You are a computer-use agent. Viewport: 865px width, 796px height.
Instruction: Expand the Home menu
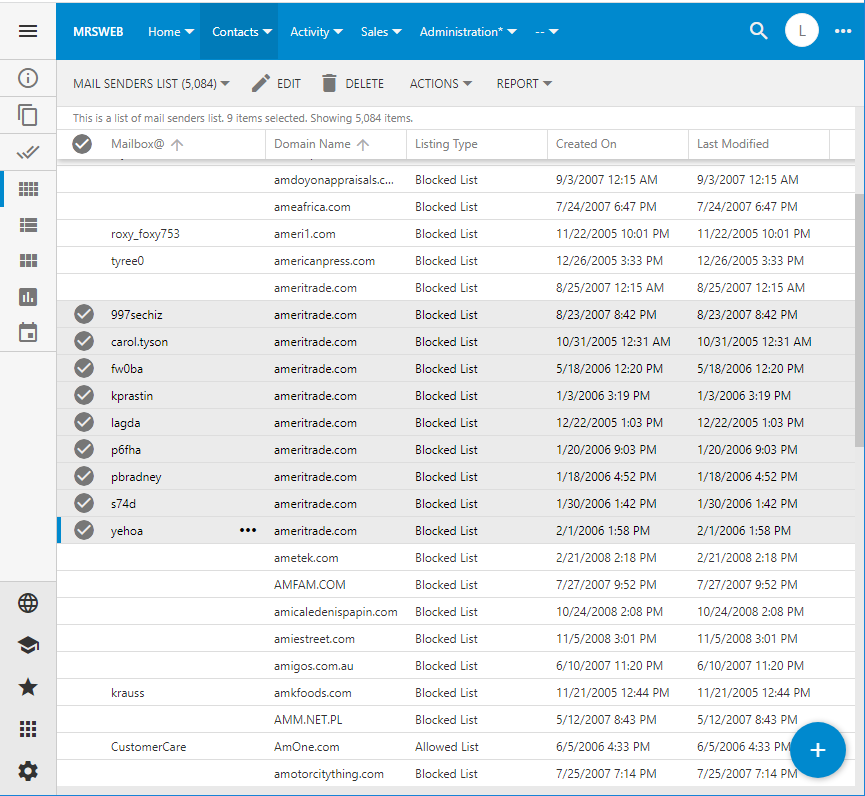(170, 31)
